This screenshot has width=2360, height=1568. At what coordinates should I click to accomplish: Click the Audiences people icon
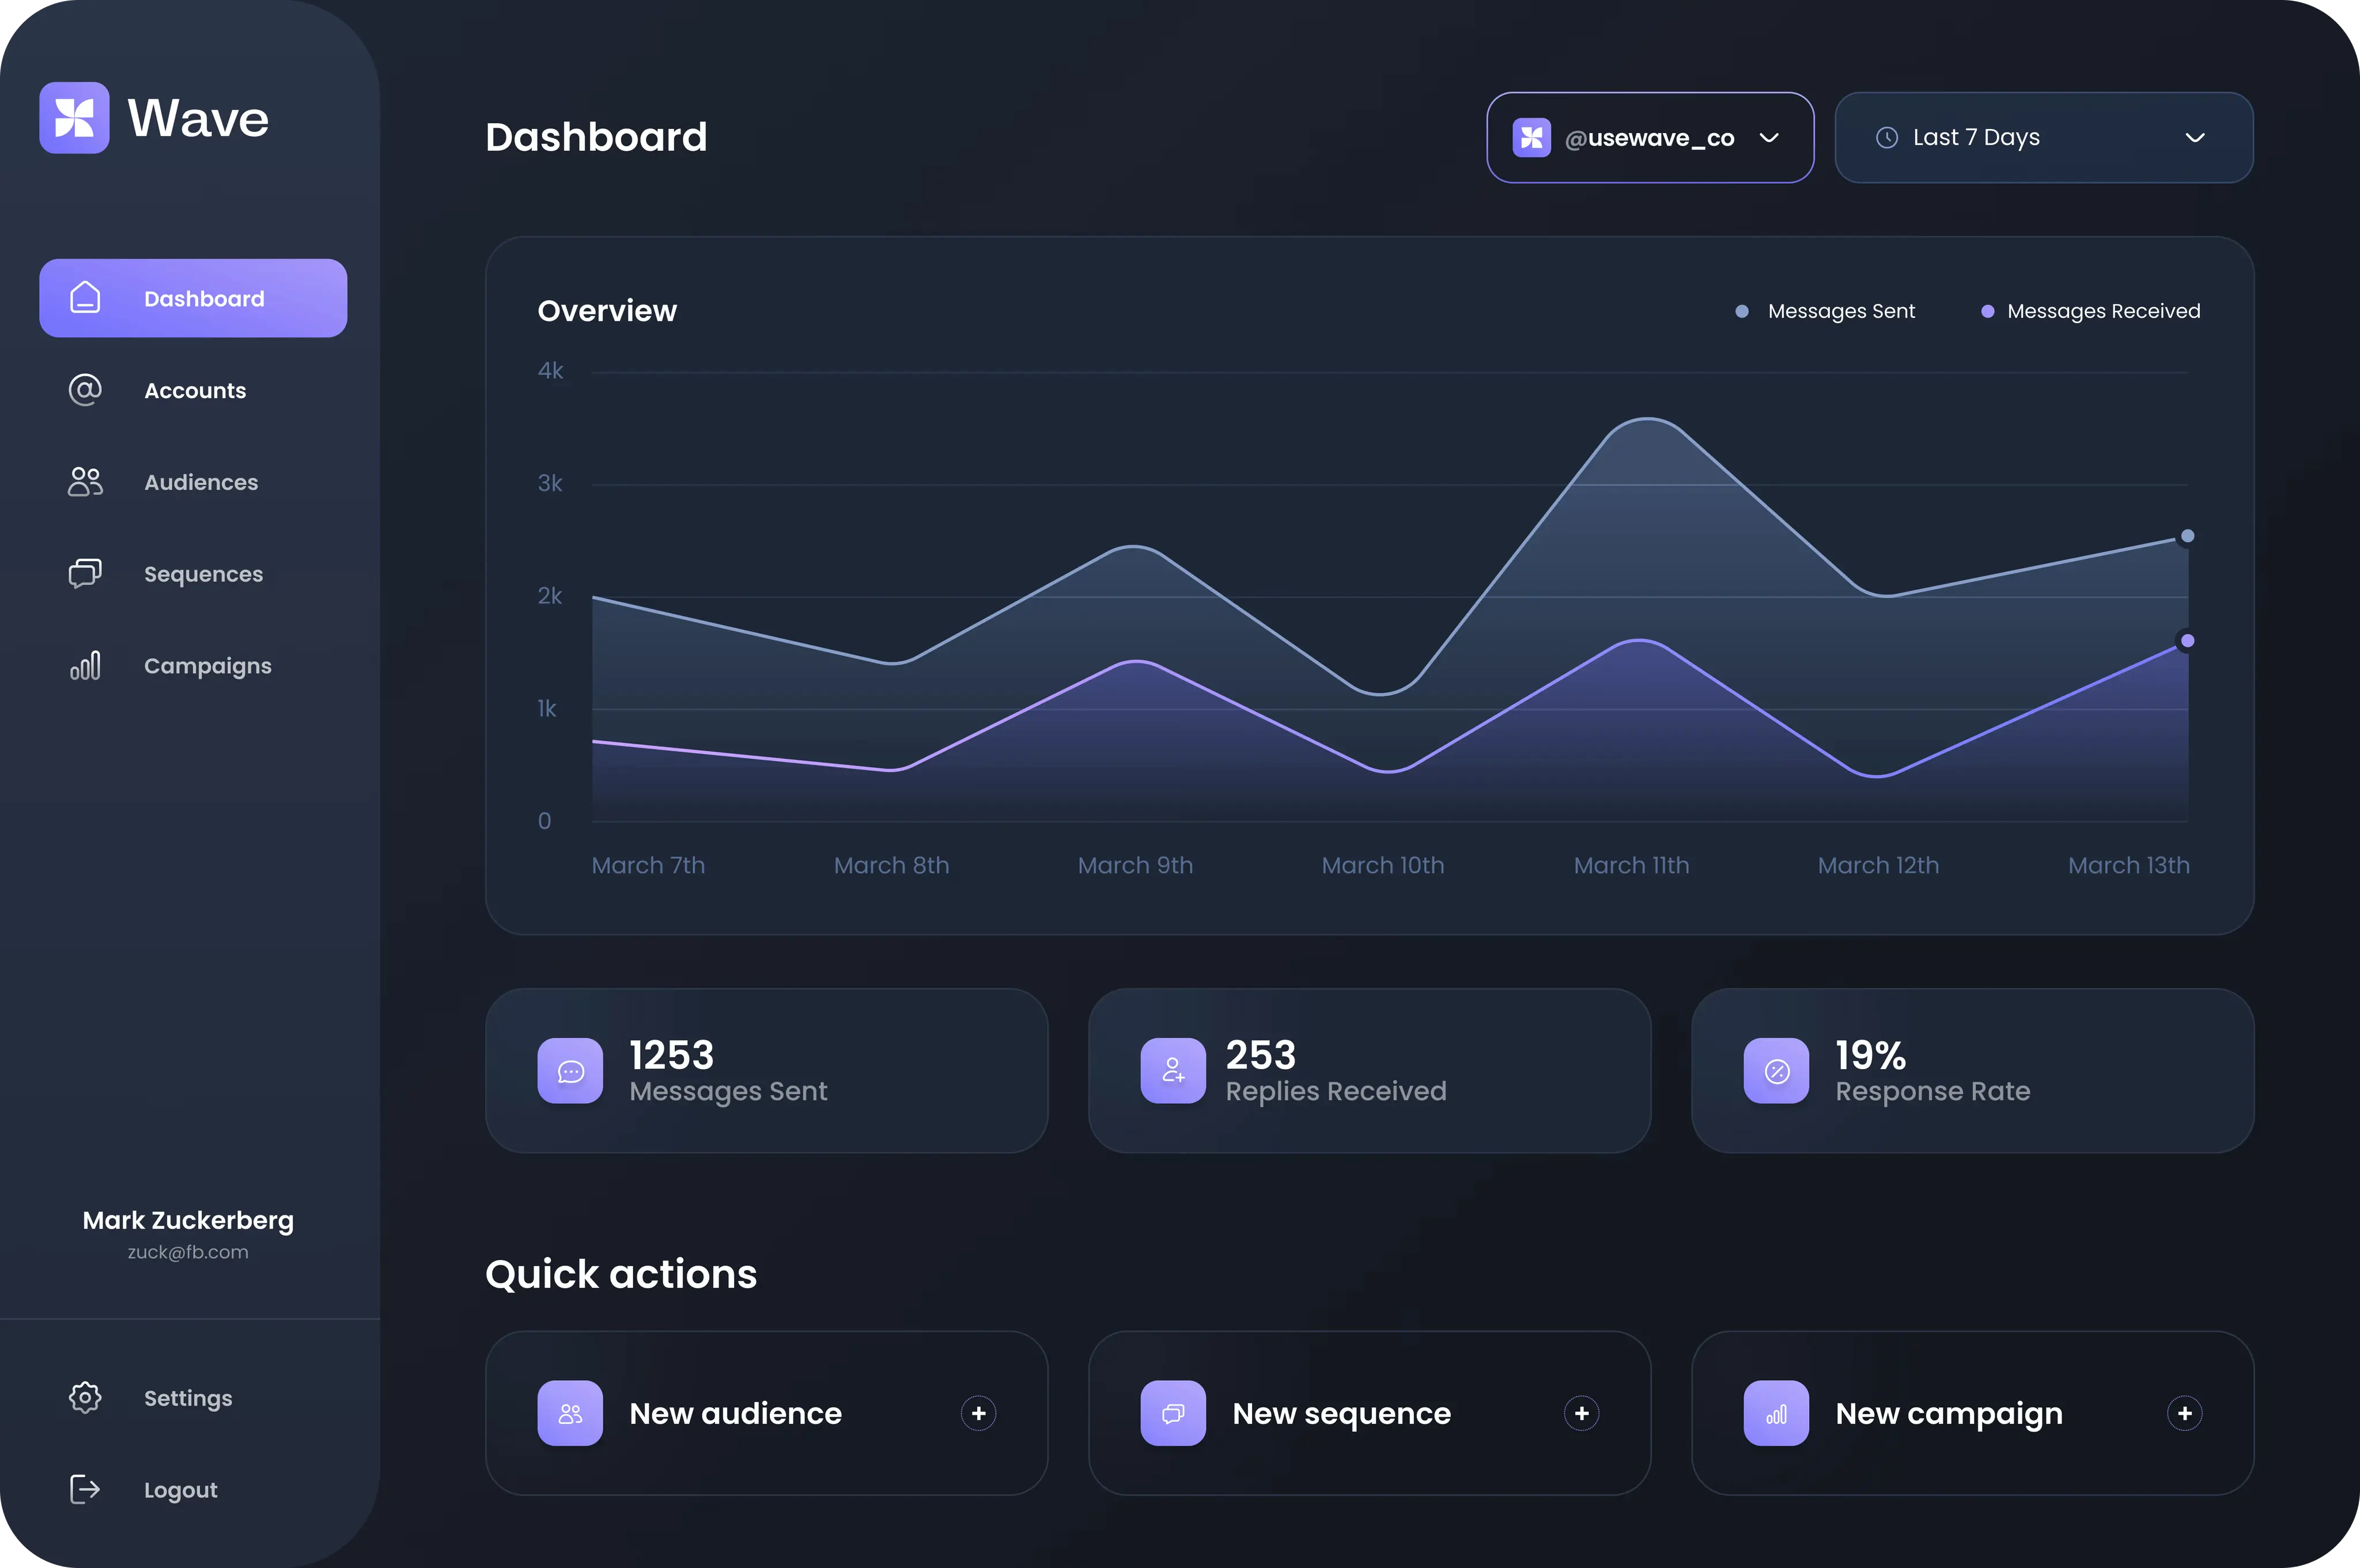(x=84, y=481)
